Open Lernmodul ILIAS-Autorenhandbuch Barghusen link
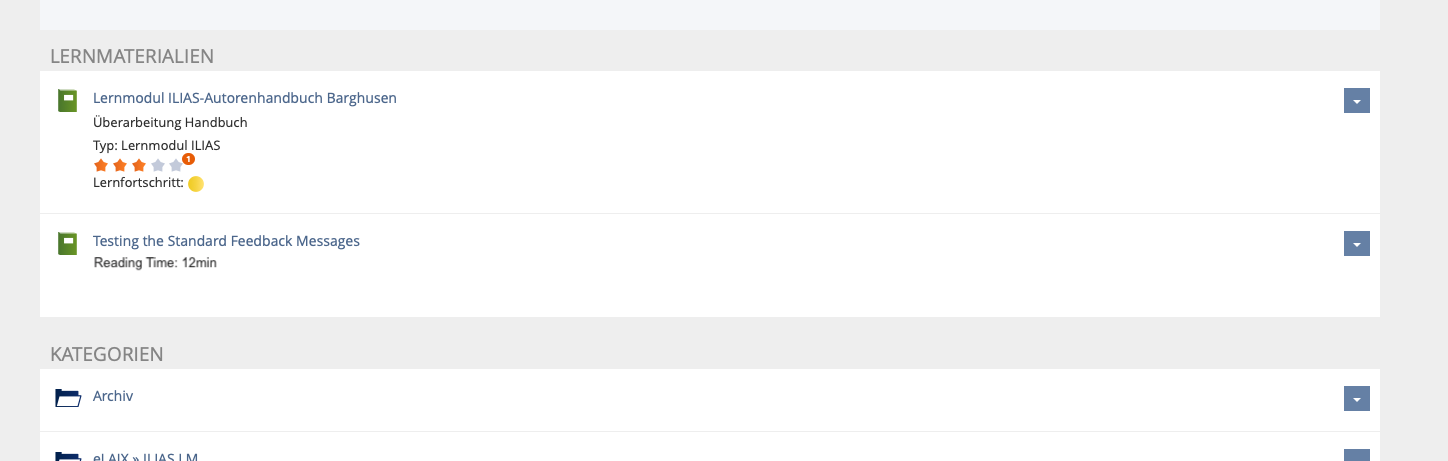The image size is (1448, 461). 245,98
